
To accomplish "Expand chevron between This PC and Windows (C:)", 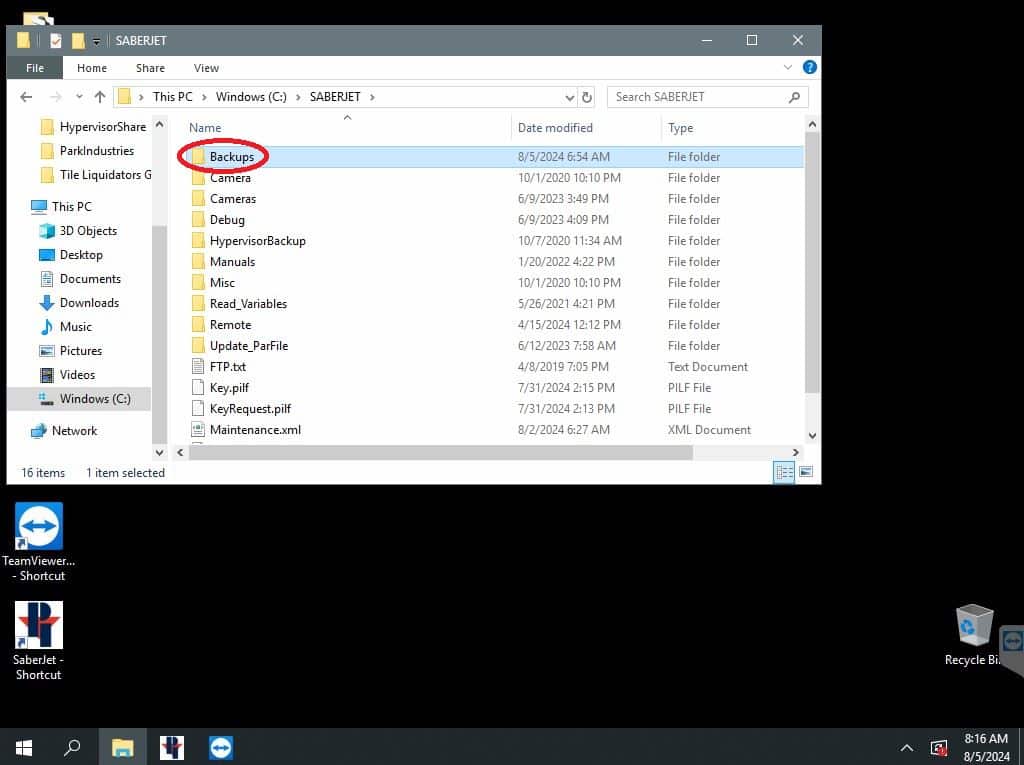I will [204, 97].
